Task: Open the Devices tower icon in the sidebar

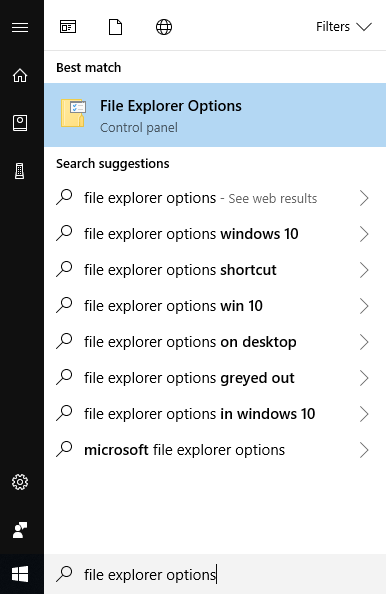Action: [x=20, y=171]
